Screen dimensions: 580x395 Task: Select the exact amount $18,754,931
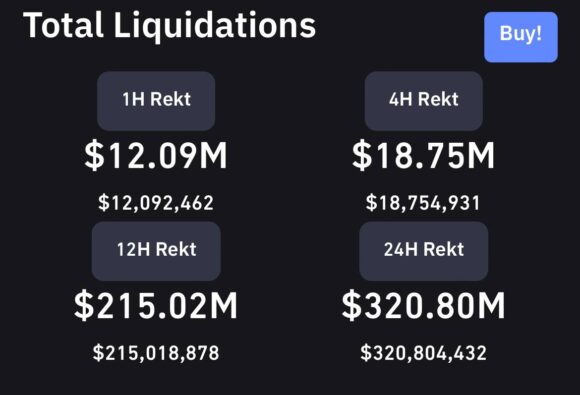pyautogui.click(x=423, y=203)
